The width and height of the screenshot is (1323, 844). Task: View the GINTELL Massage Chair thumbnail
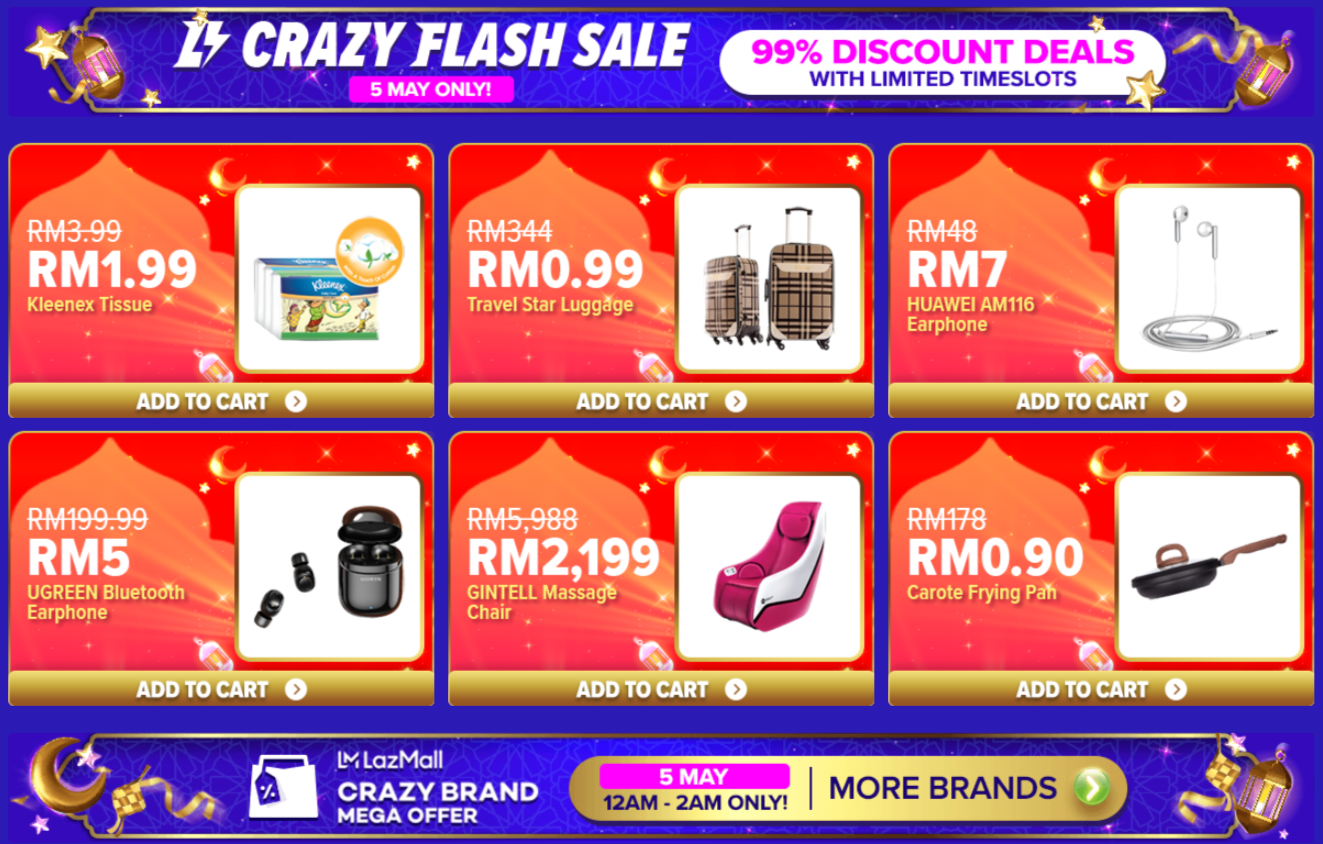point(769,567)
